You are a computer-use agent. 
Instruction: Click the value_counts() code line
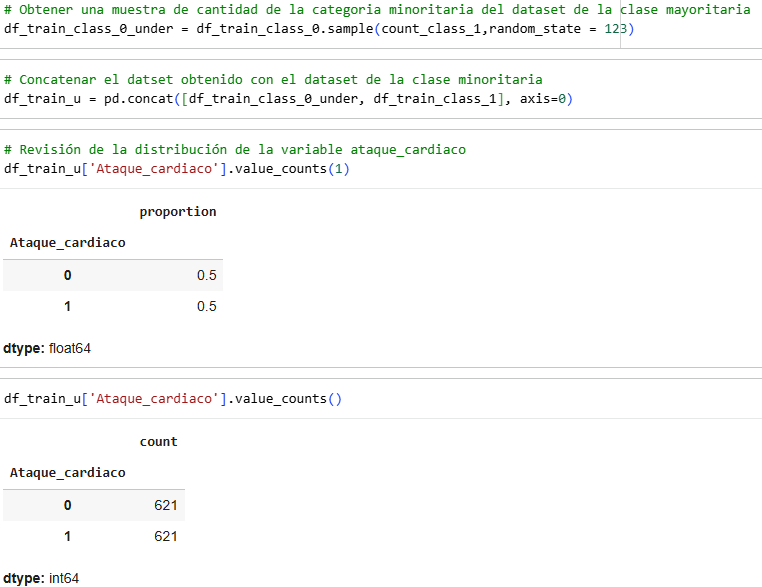coord(173,399)
